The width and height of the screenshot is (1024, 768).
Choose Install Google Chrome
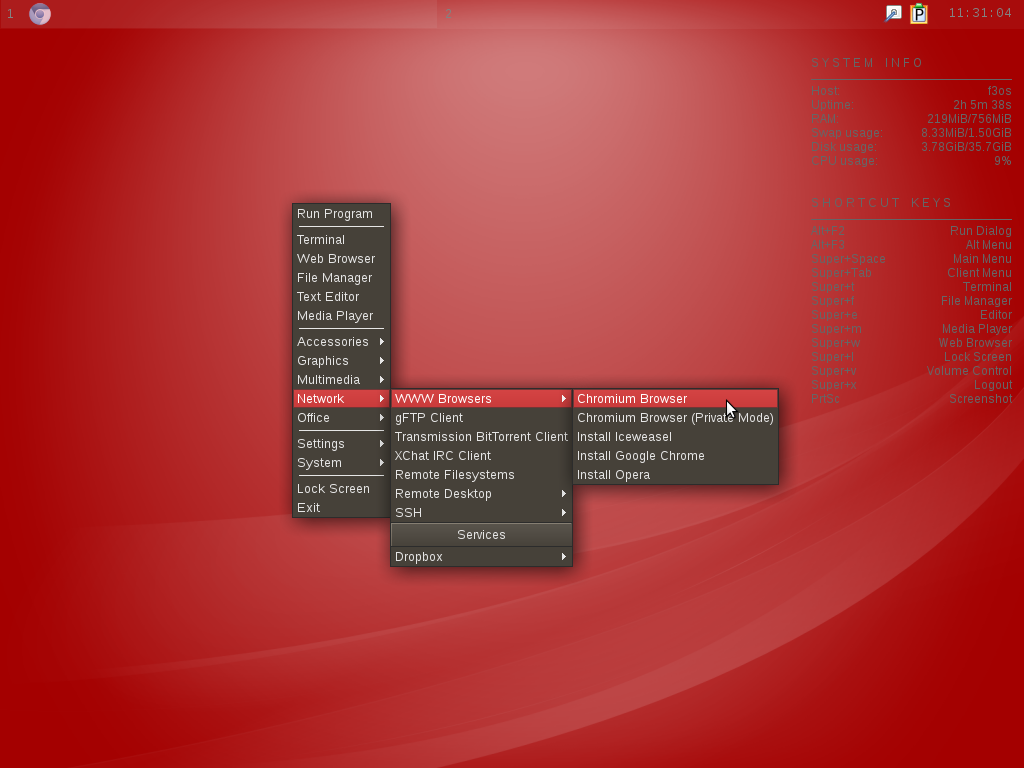[675, 455]
